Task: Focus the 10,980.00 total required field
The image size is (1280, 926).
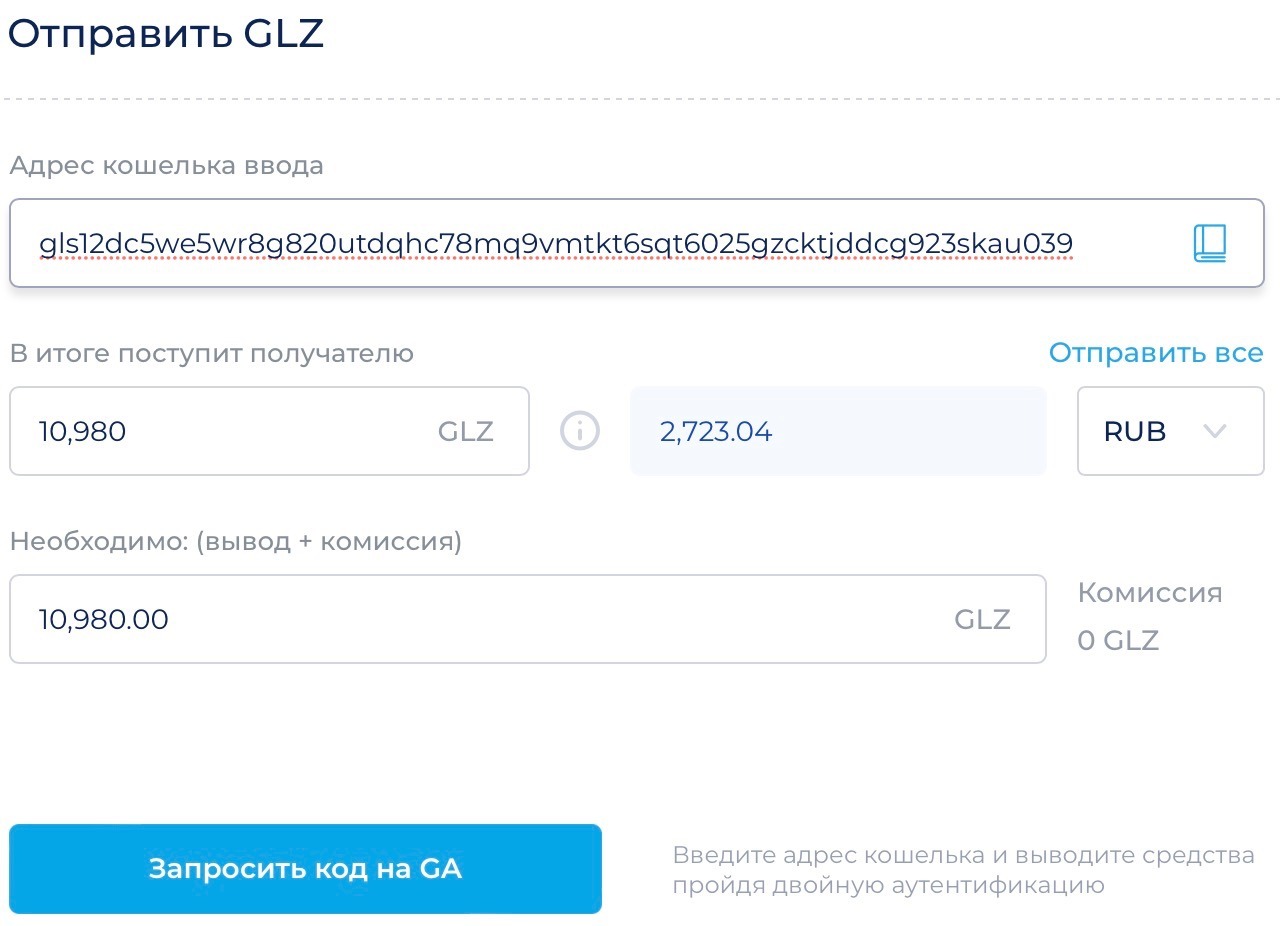Action: coord(527,619)
